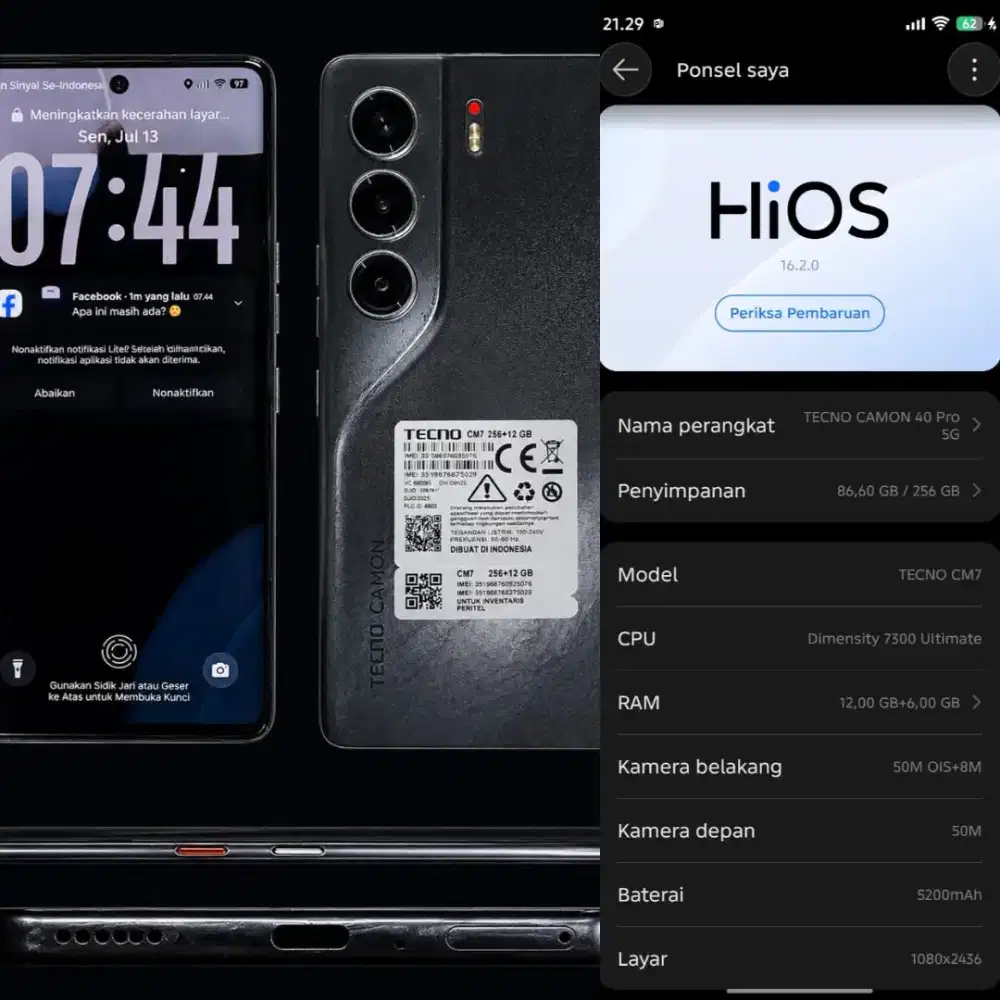Tap the Layar 1080x2436 value
This screenshot has width=1000, height=1000.
[946, 959]
